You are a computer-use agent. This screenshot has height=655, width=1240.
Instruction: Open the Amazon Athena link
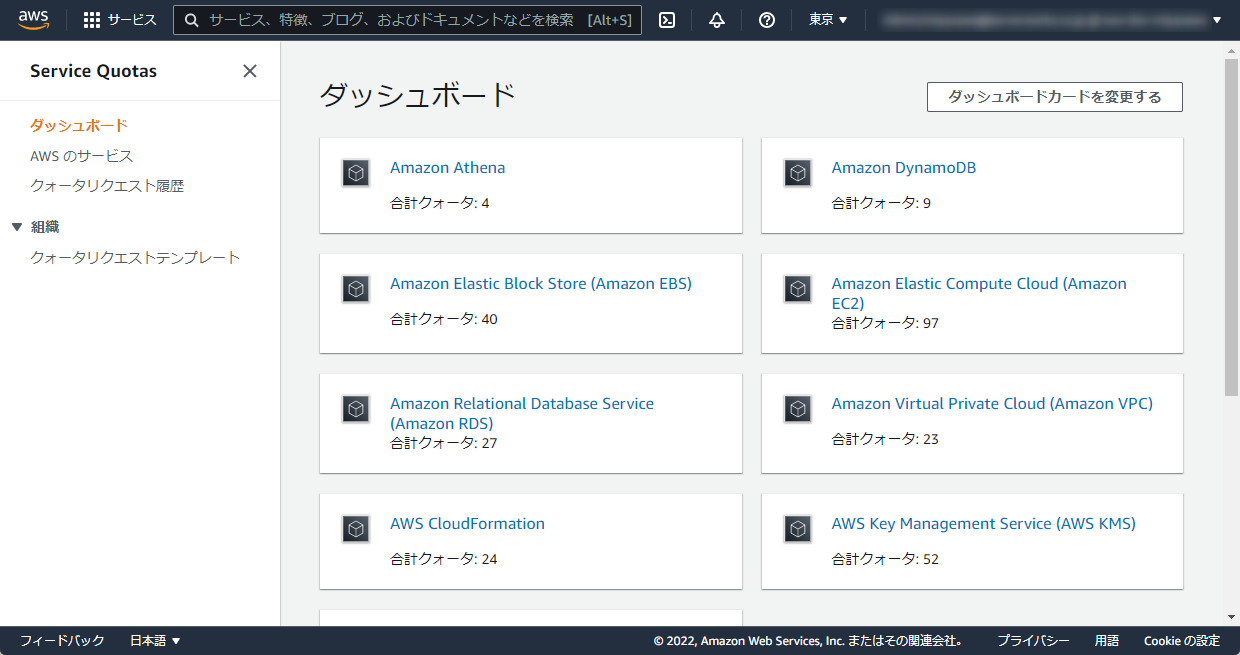click(x=447, y=168)
